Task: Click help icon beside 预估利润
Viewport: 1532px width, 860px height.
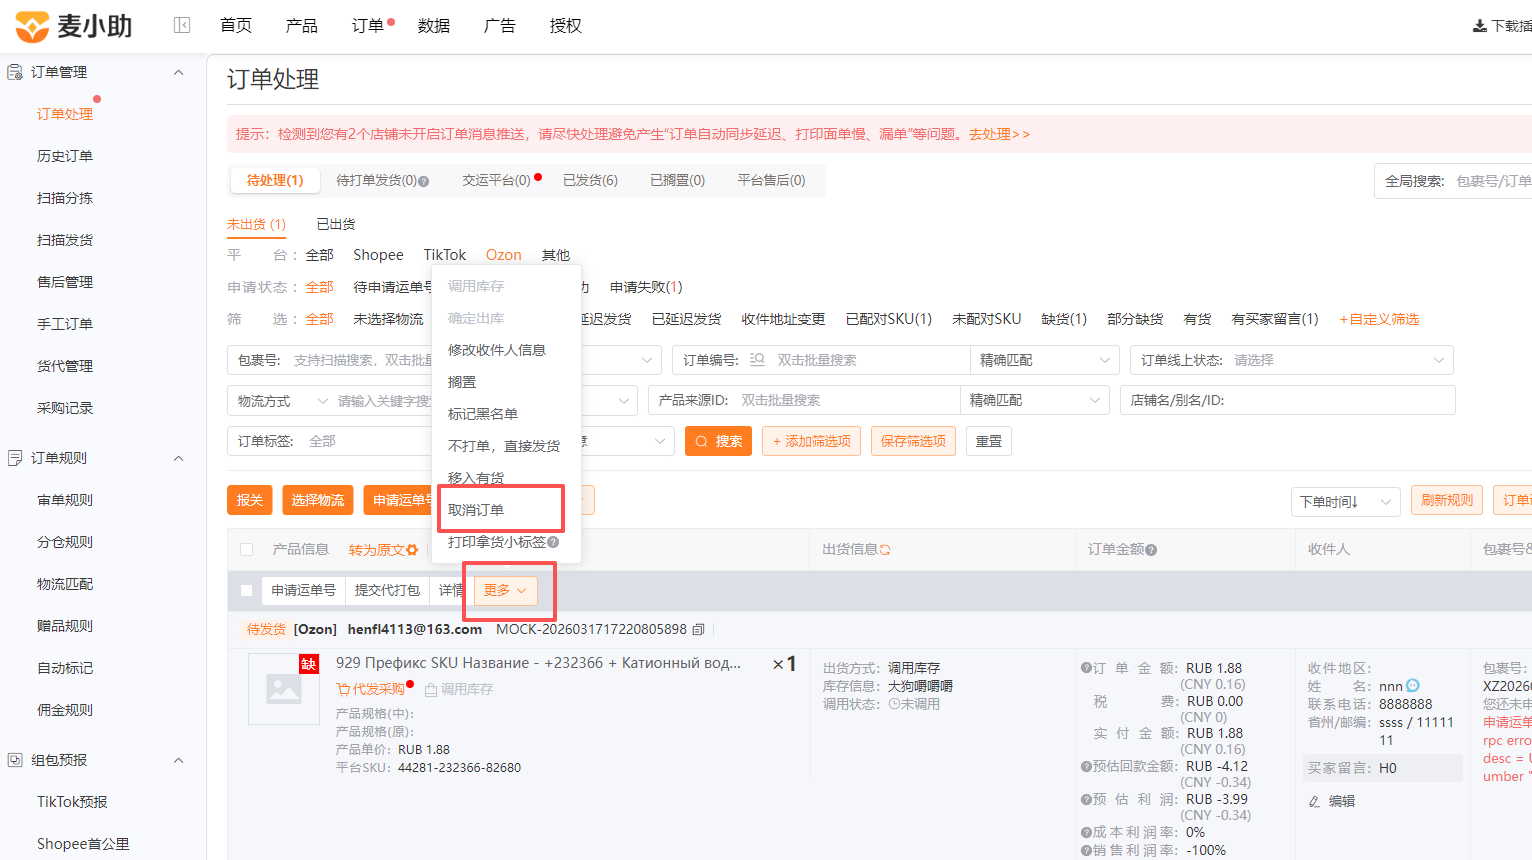Action: [x=1086, y=799]
